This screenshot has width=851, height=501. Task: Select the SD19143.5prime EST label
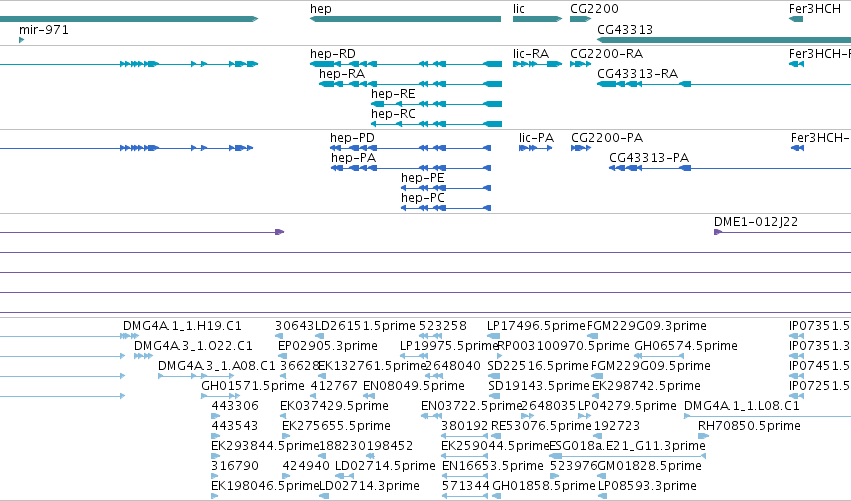coord(539,386)
